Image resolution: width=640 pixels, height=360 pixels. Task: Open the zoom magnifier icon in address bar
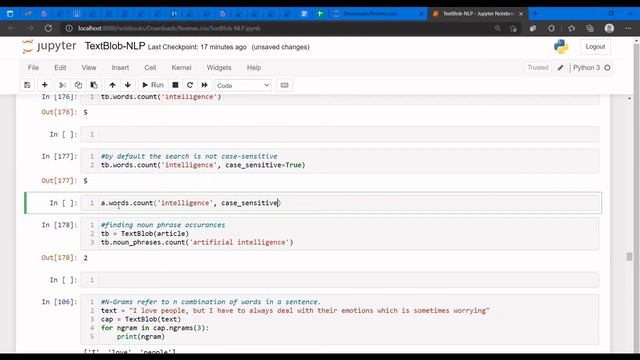tap(498, 28)
